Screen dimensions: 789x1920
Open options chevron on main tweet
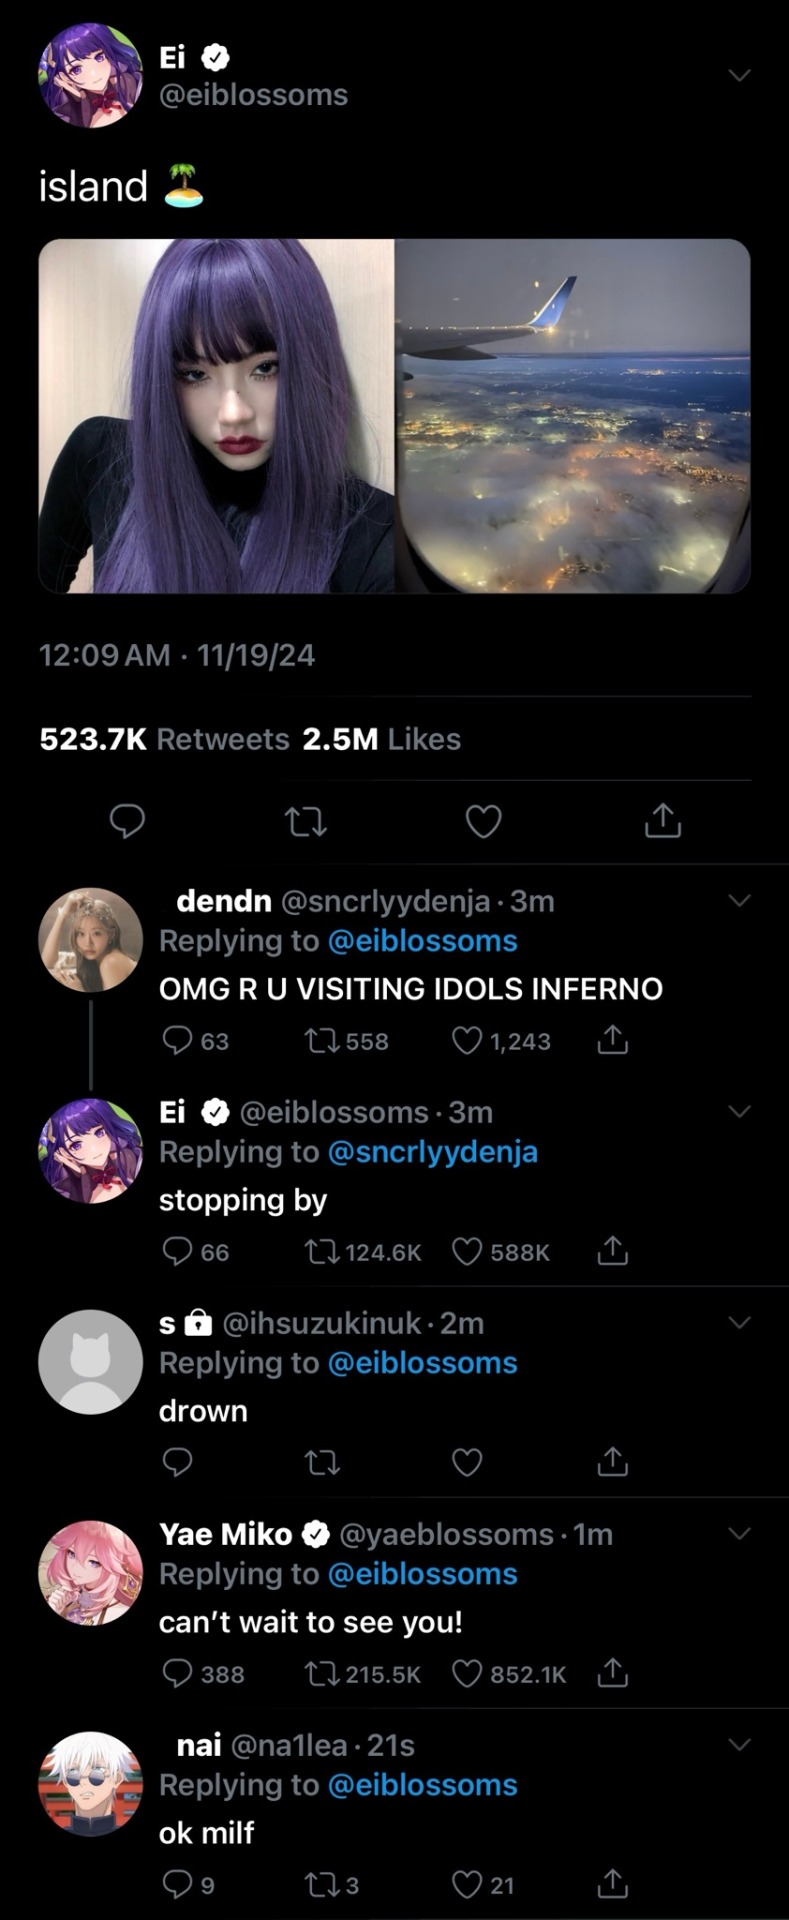(739, 76)
